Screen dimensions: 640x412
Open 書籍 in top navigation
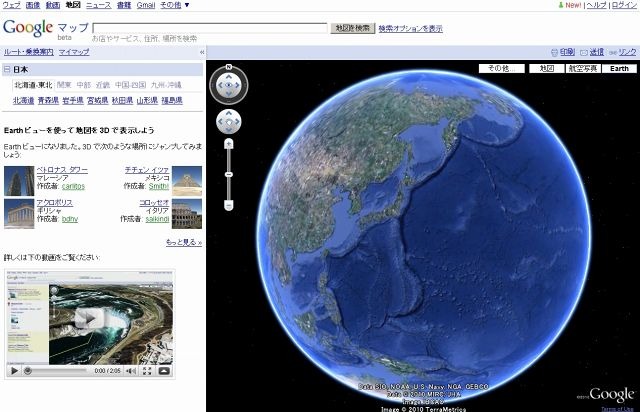(x=124, y=5)
